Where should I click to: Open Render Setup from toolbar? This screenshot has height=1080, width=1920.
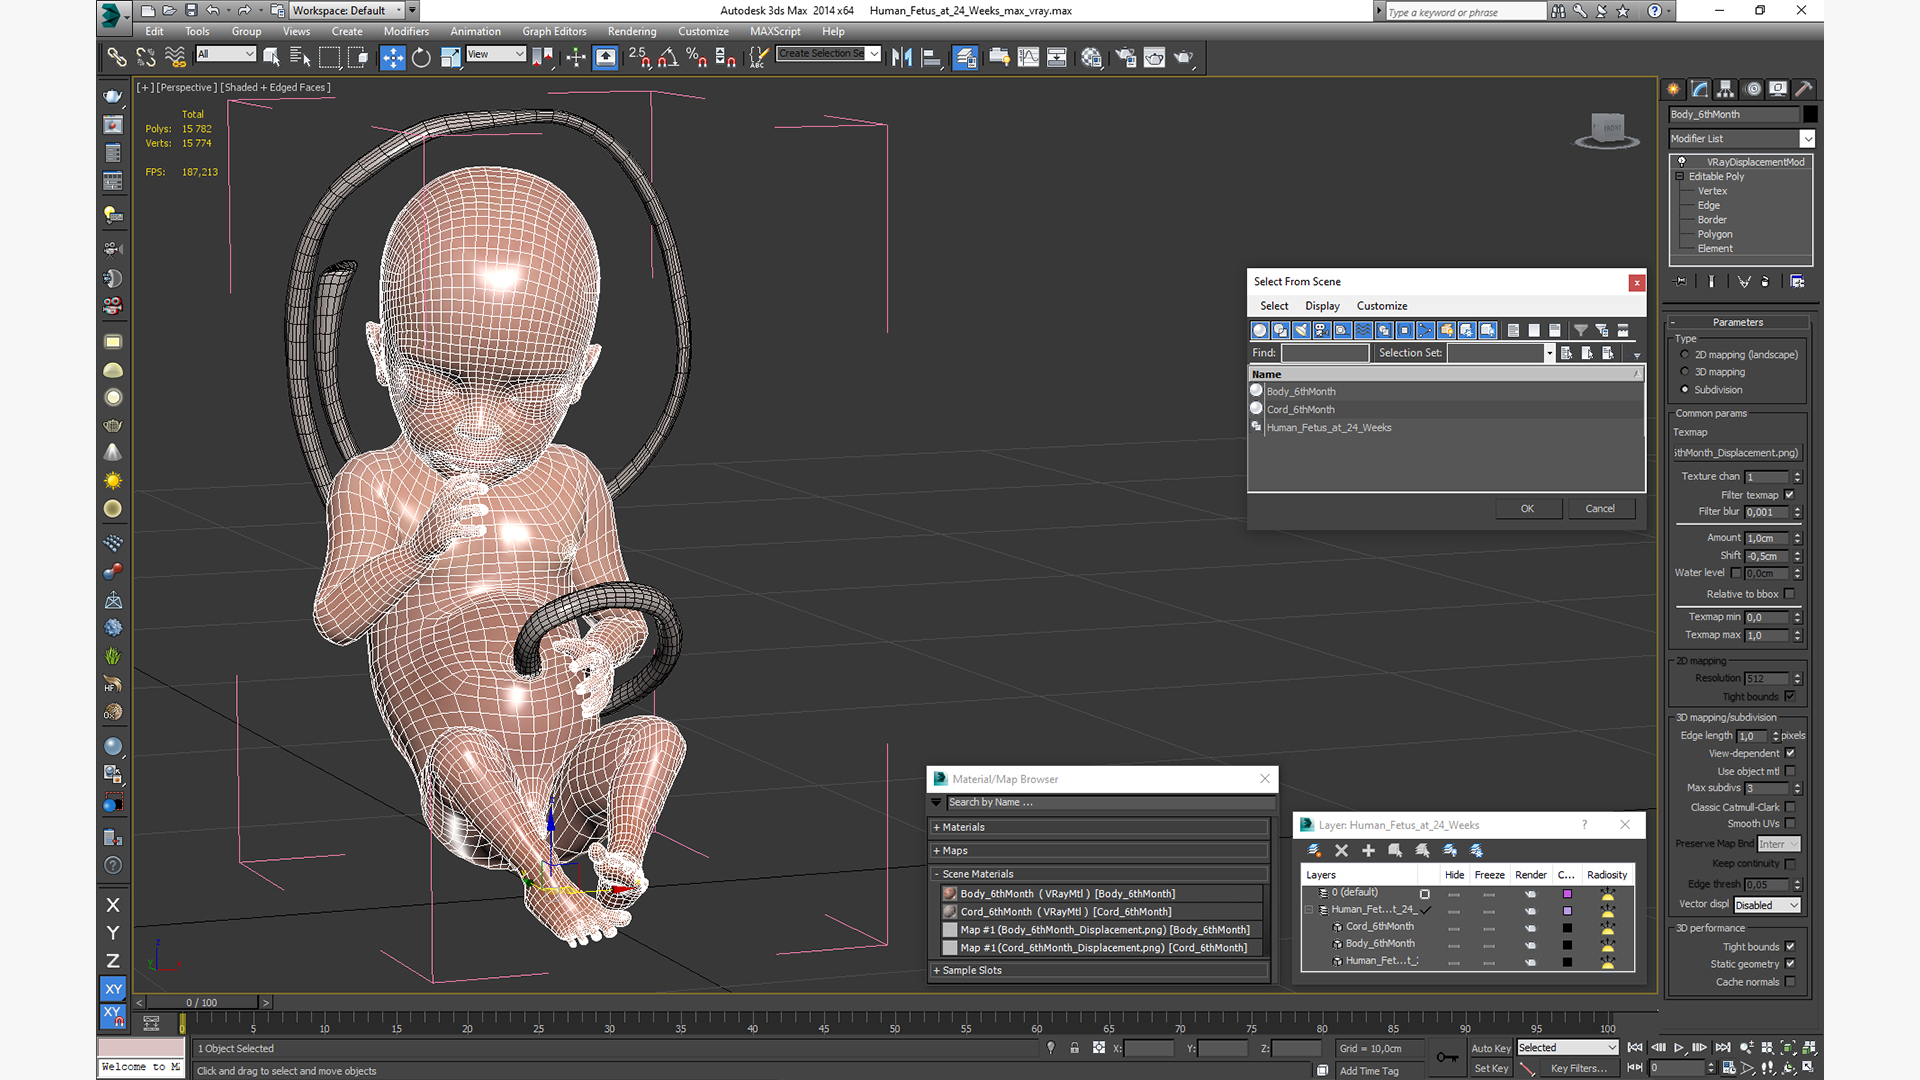1126,58
